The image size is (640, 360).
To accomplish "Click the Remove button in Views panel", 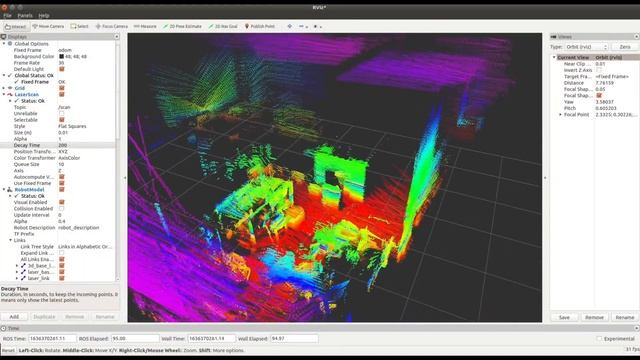I will [594, 317].
